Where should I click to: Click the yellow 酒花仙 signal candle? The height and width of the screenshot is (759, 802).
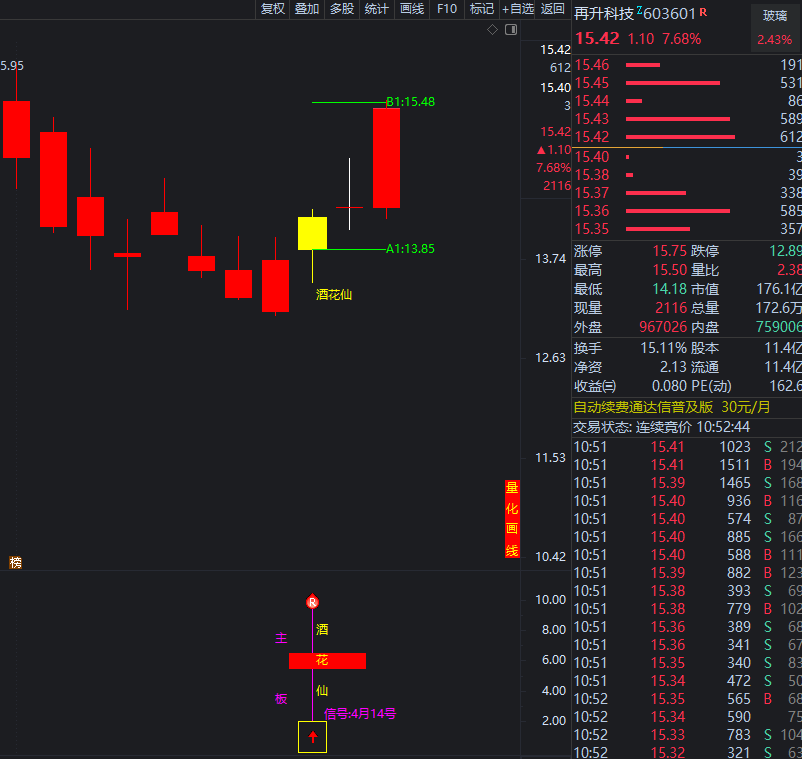click(x=312, y=233)
